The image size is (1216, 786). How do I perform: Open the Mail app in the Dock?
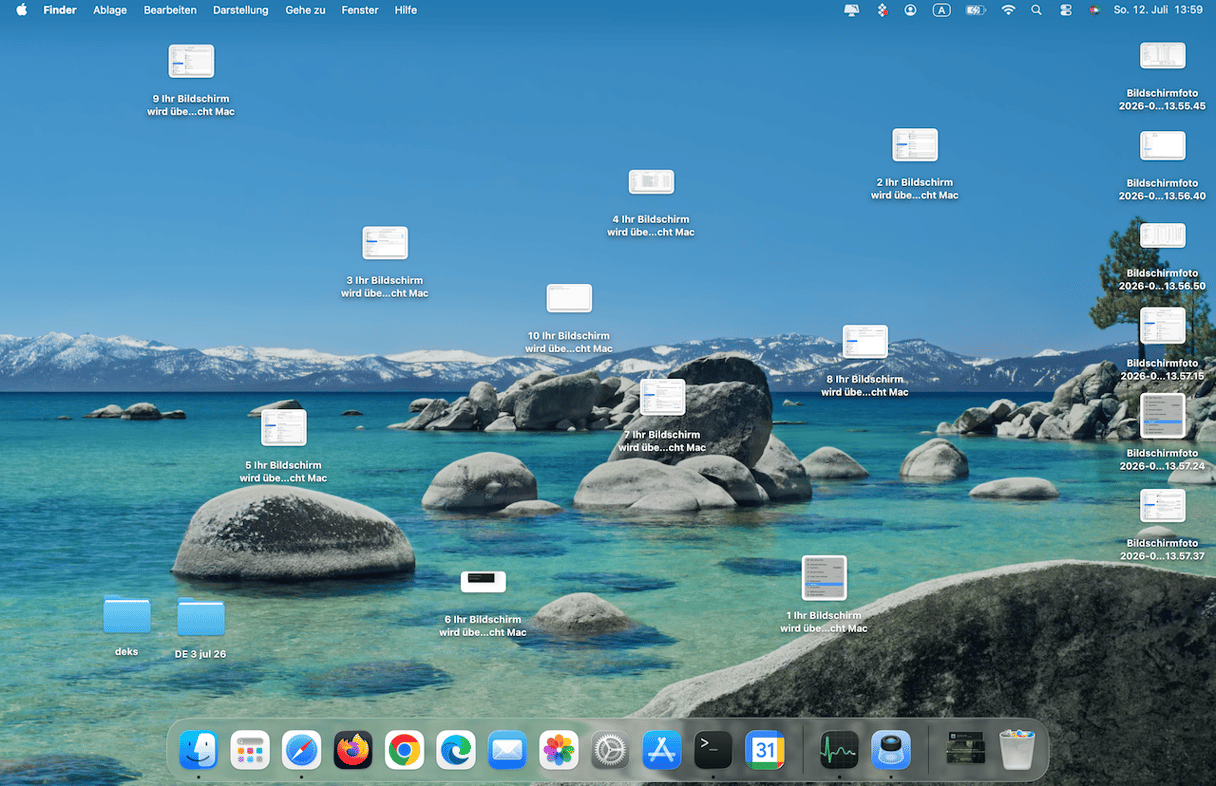(507, 750)
